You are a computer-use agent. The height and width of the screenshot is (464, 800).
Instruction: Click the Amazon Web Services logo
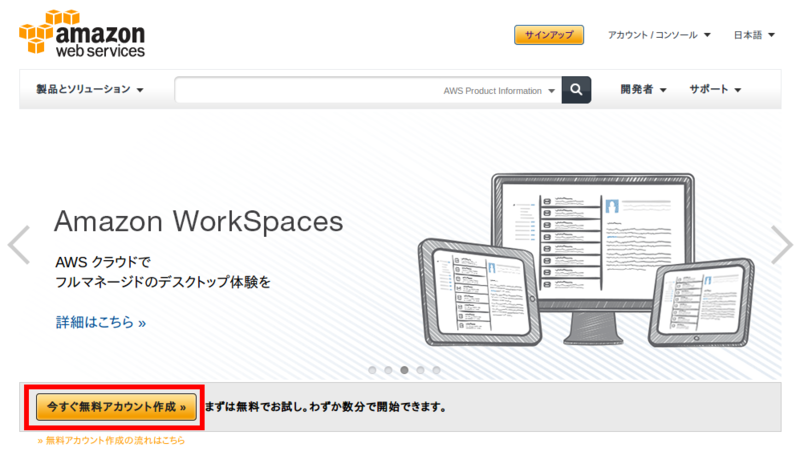click(x=82, y=33)
